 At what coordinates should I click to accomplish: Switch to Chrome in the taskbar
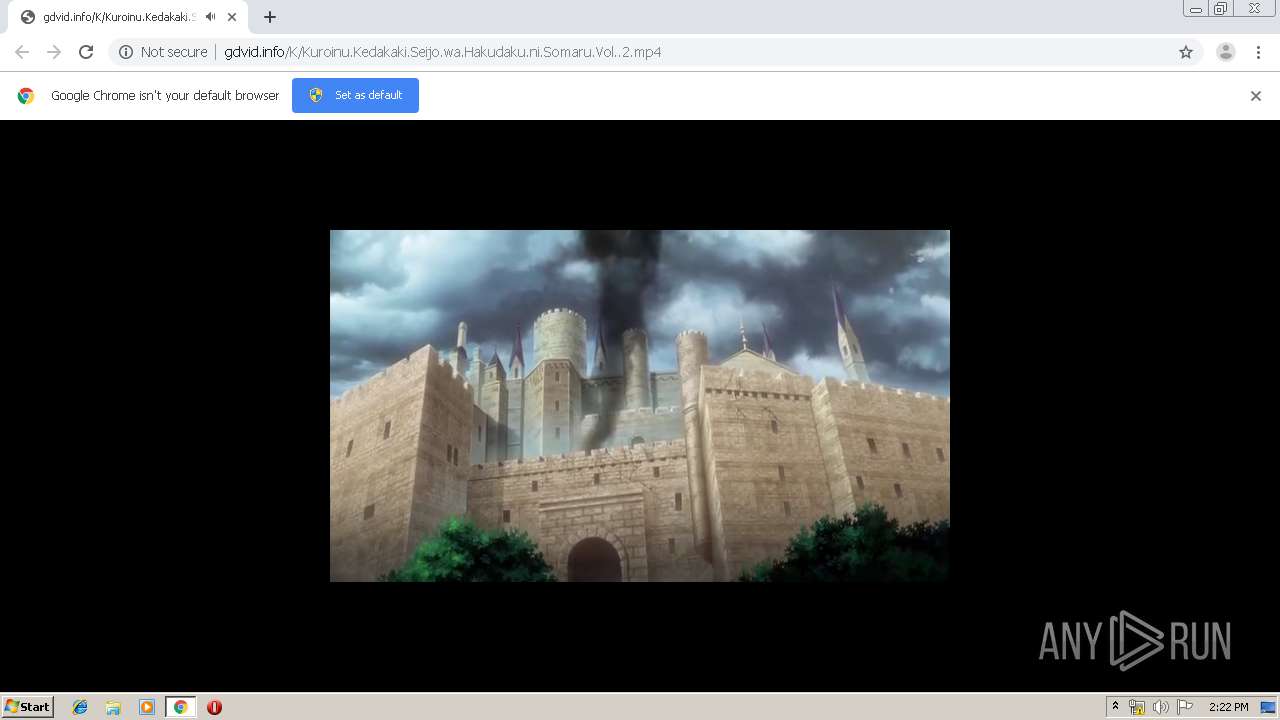180,707
